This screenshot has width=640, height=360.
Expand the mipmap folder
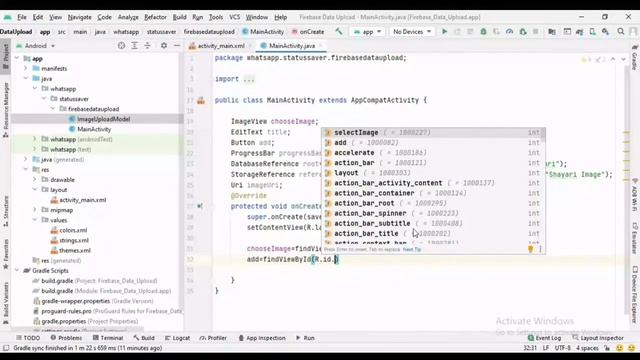[35, 210]
